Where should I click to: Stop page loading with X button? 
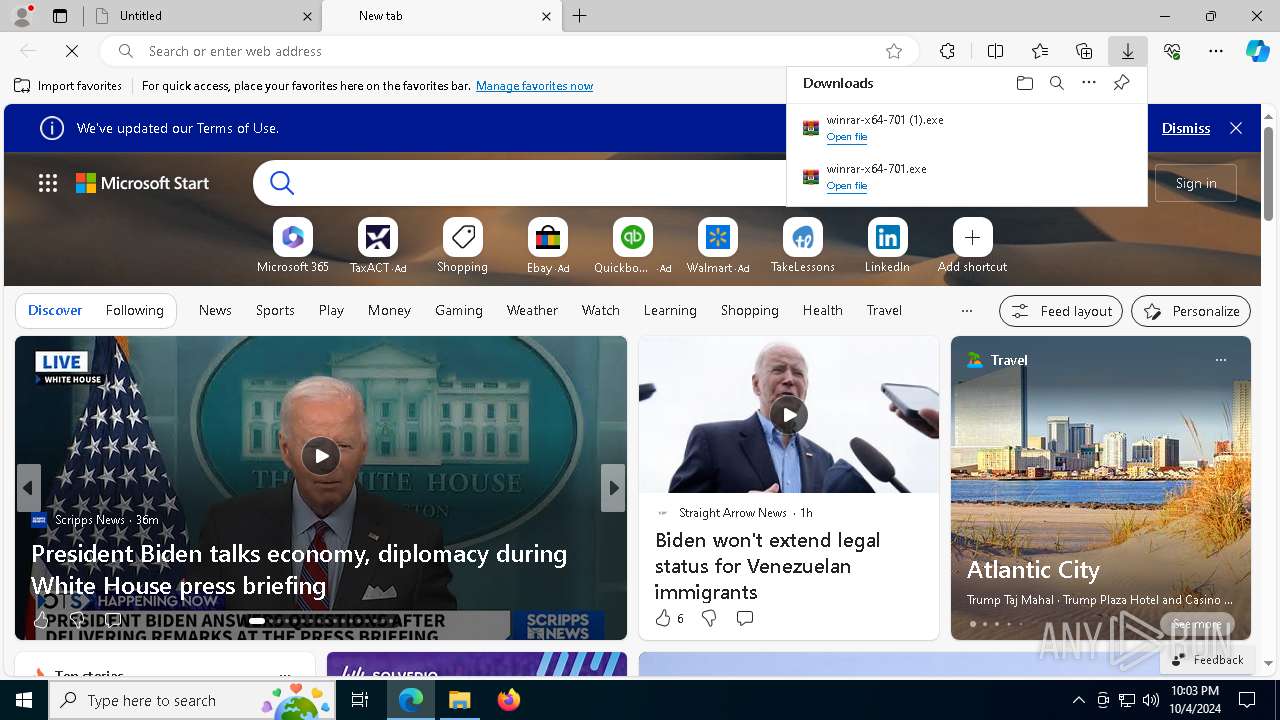point(73,51)
